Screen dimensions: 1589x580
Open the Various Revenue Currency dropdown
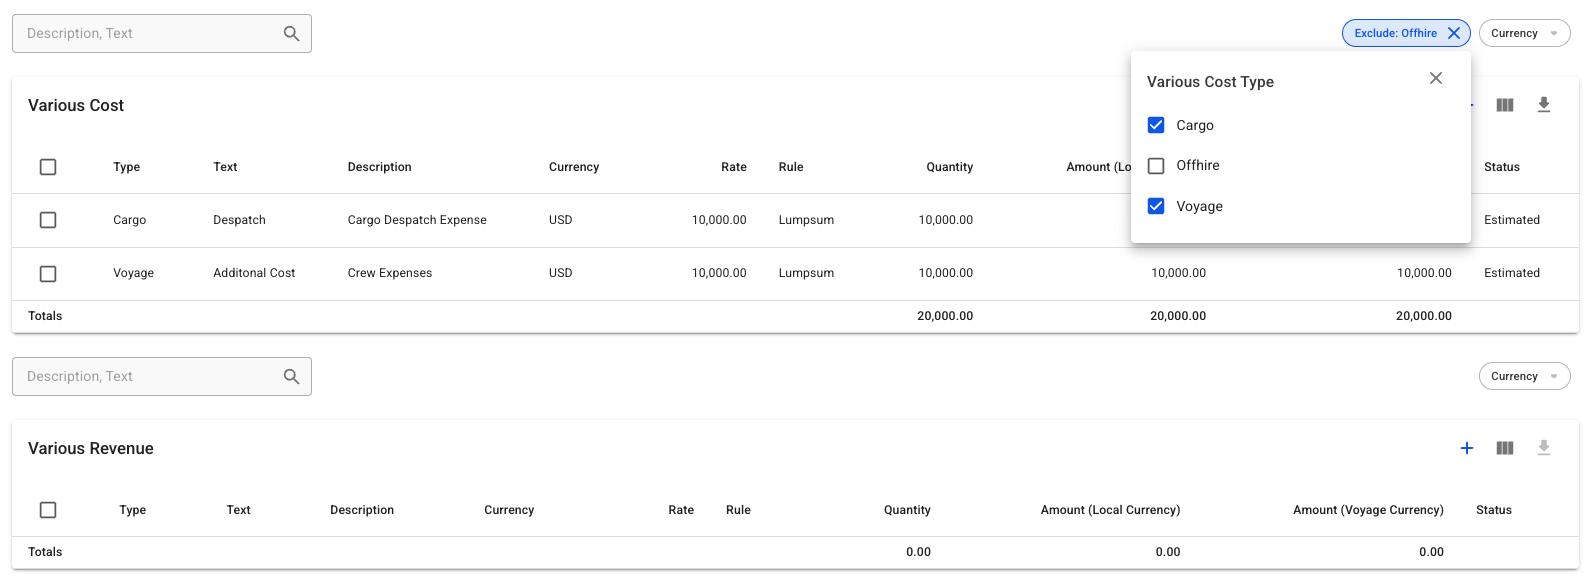1524,377
